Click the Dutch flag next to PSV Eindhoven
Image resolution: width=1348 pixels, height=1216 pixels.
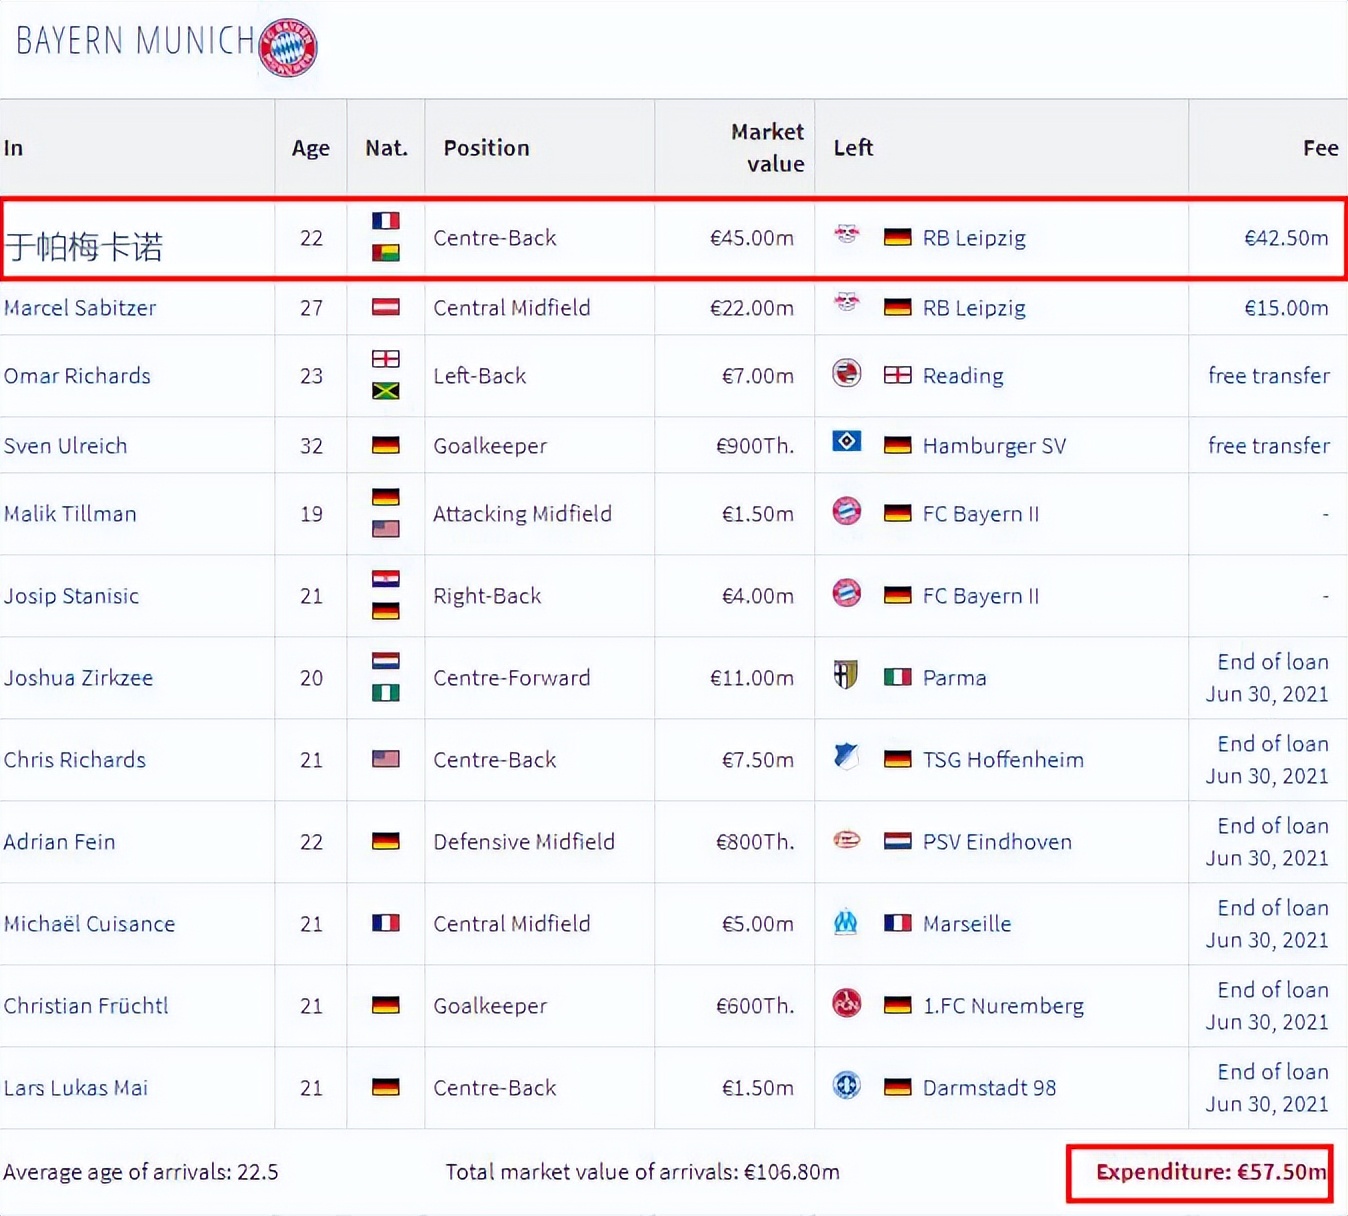[898, 841]
